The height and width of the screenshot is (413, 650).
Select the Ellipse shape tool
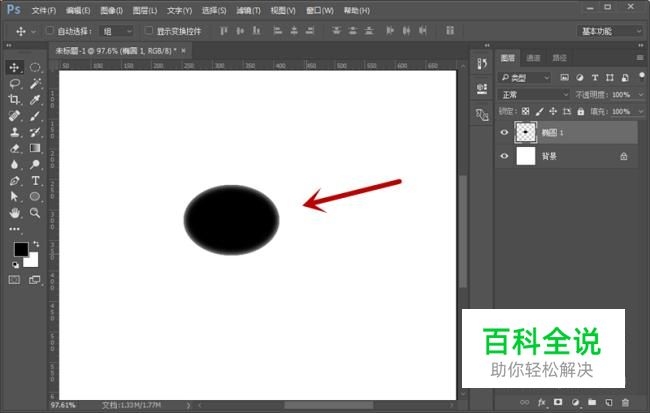35,196
